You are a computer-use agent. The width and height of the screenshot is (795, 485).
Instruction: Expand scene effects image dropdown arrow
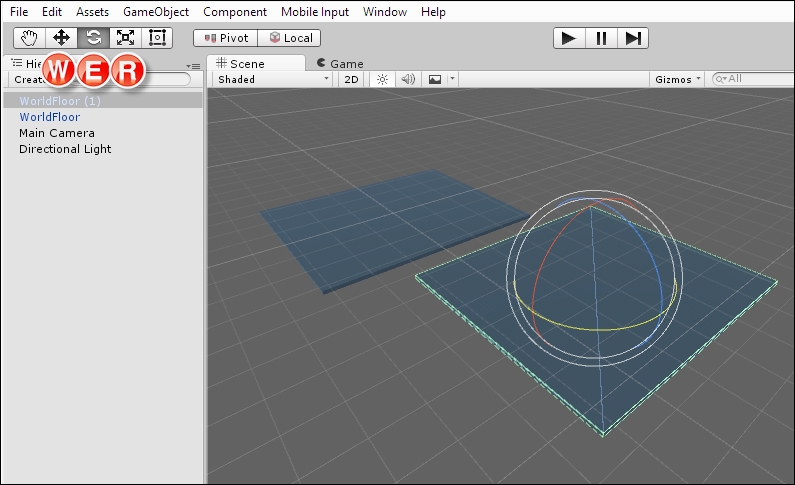(x=453, y=79)
